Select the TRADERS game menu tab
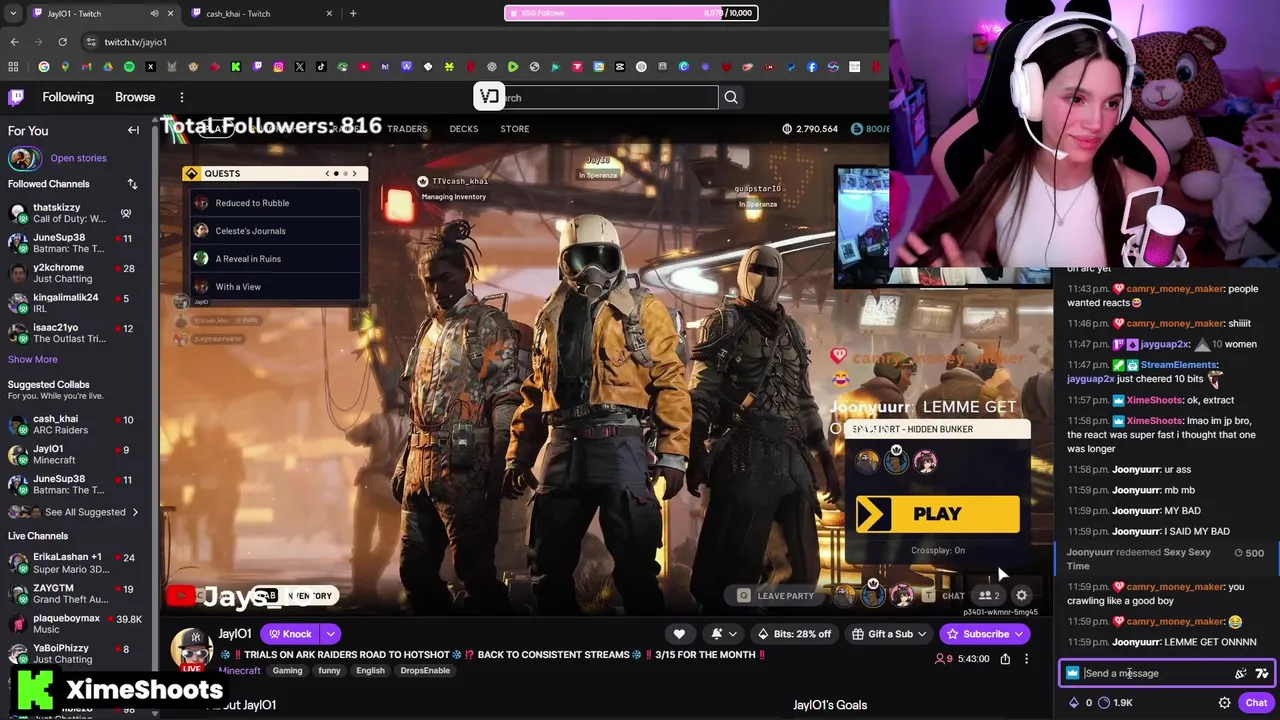The width and height of the screenshot is (1280, 720). pyautogui.click(x=407, y=129)
